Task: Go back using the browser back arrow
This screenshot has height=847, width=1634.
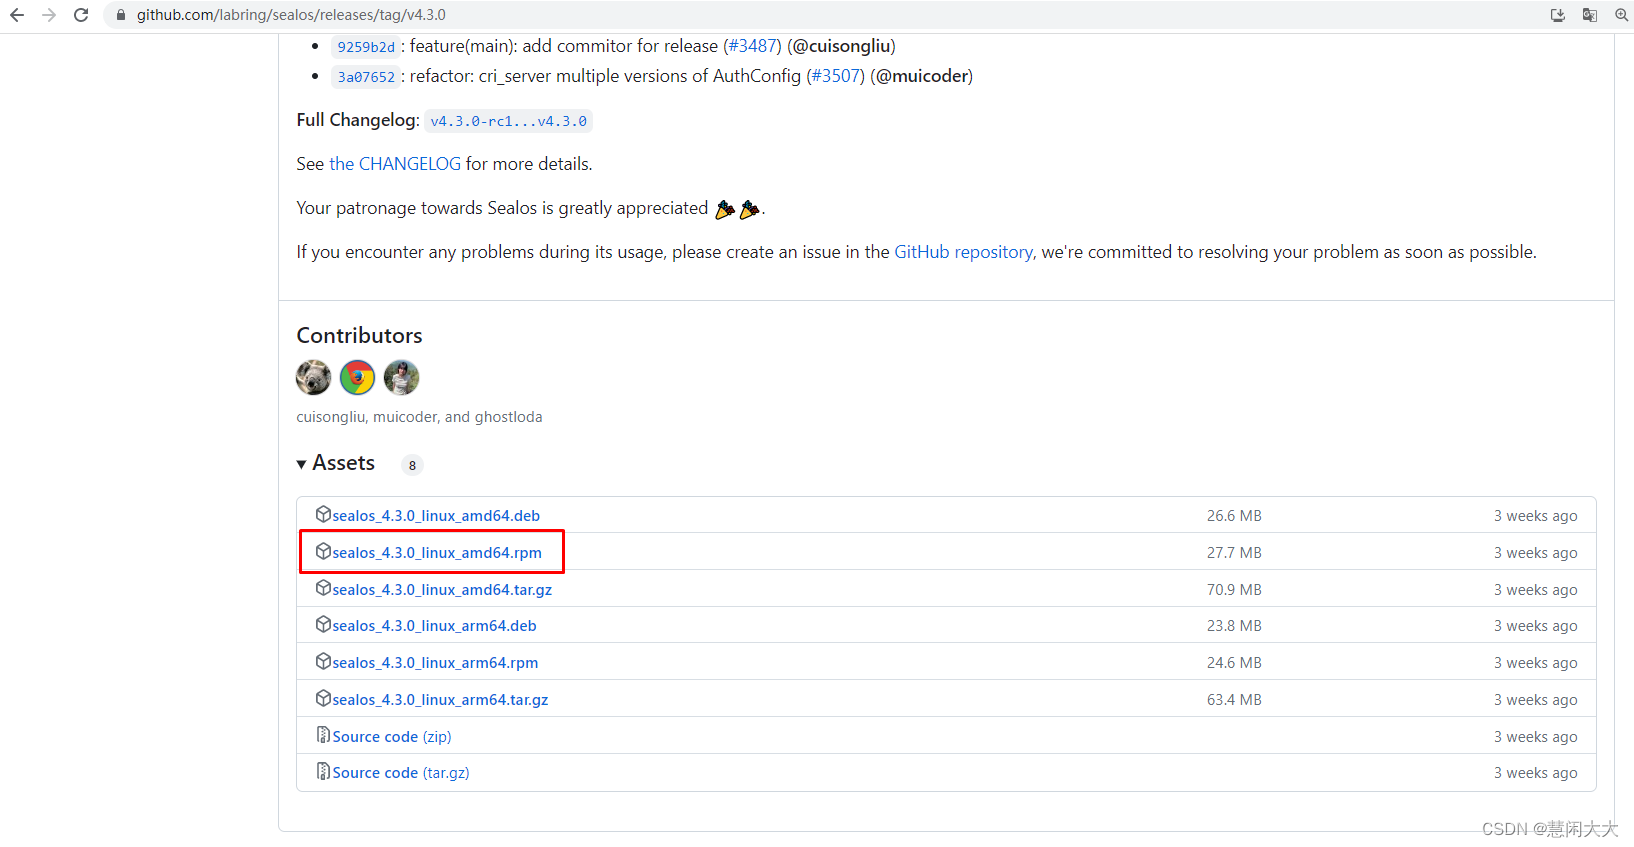Action: (x=17, y=15)
